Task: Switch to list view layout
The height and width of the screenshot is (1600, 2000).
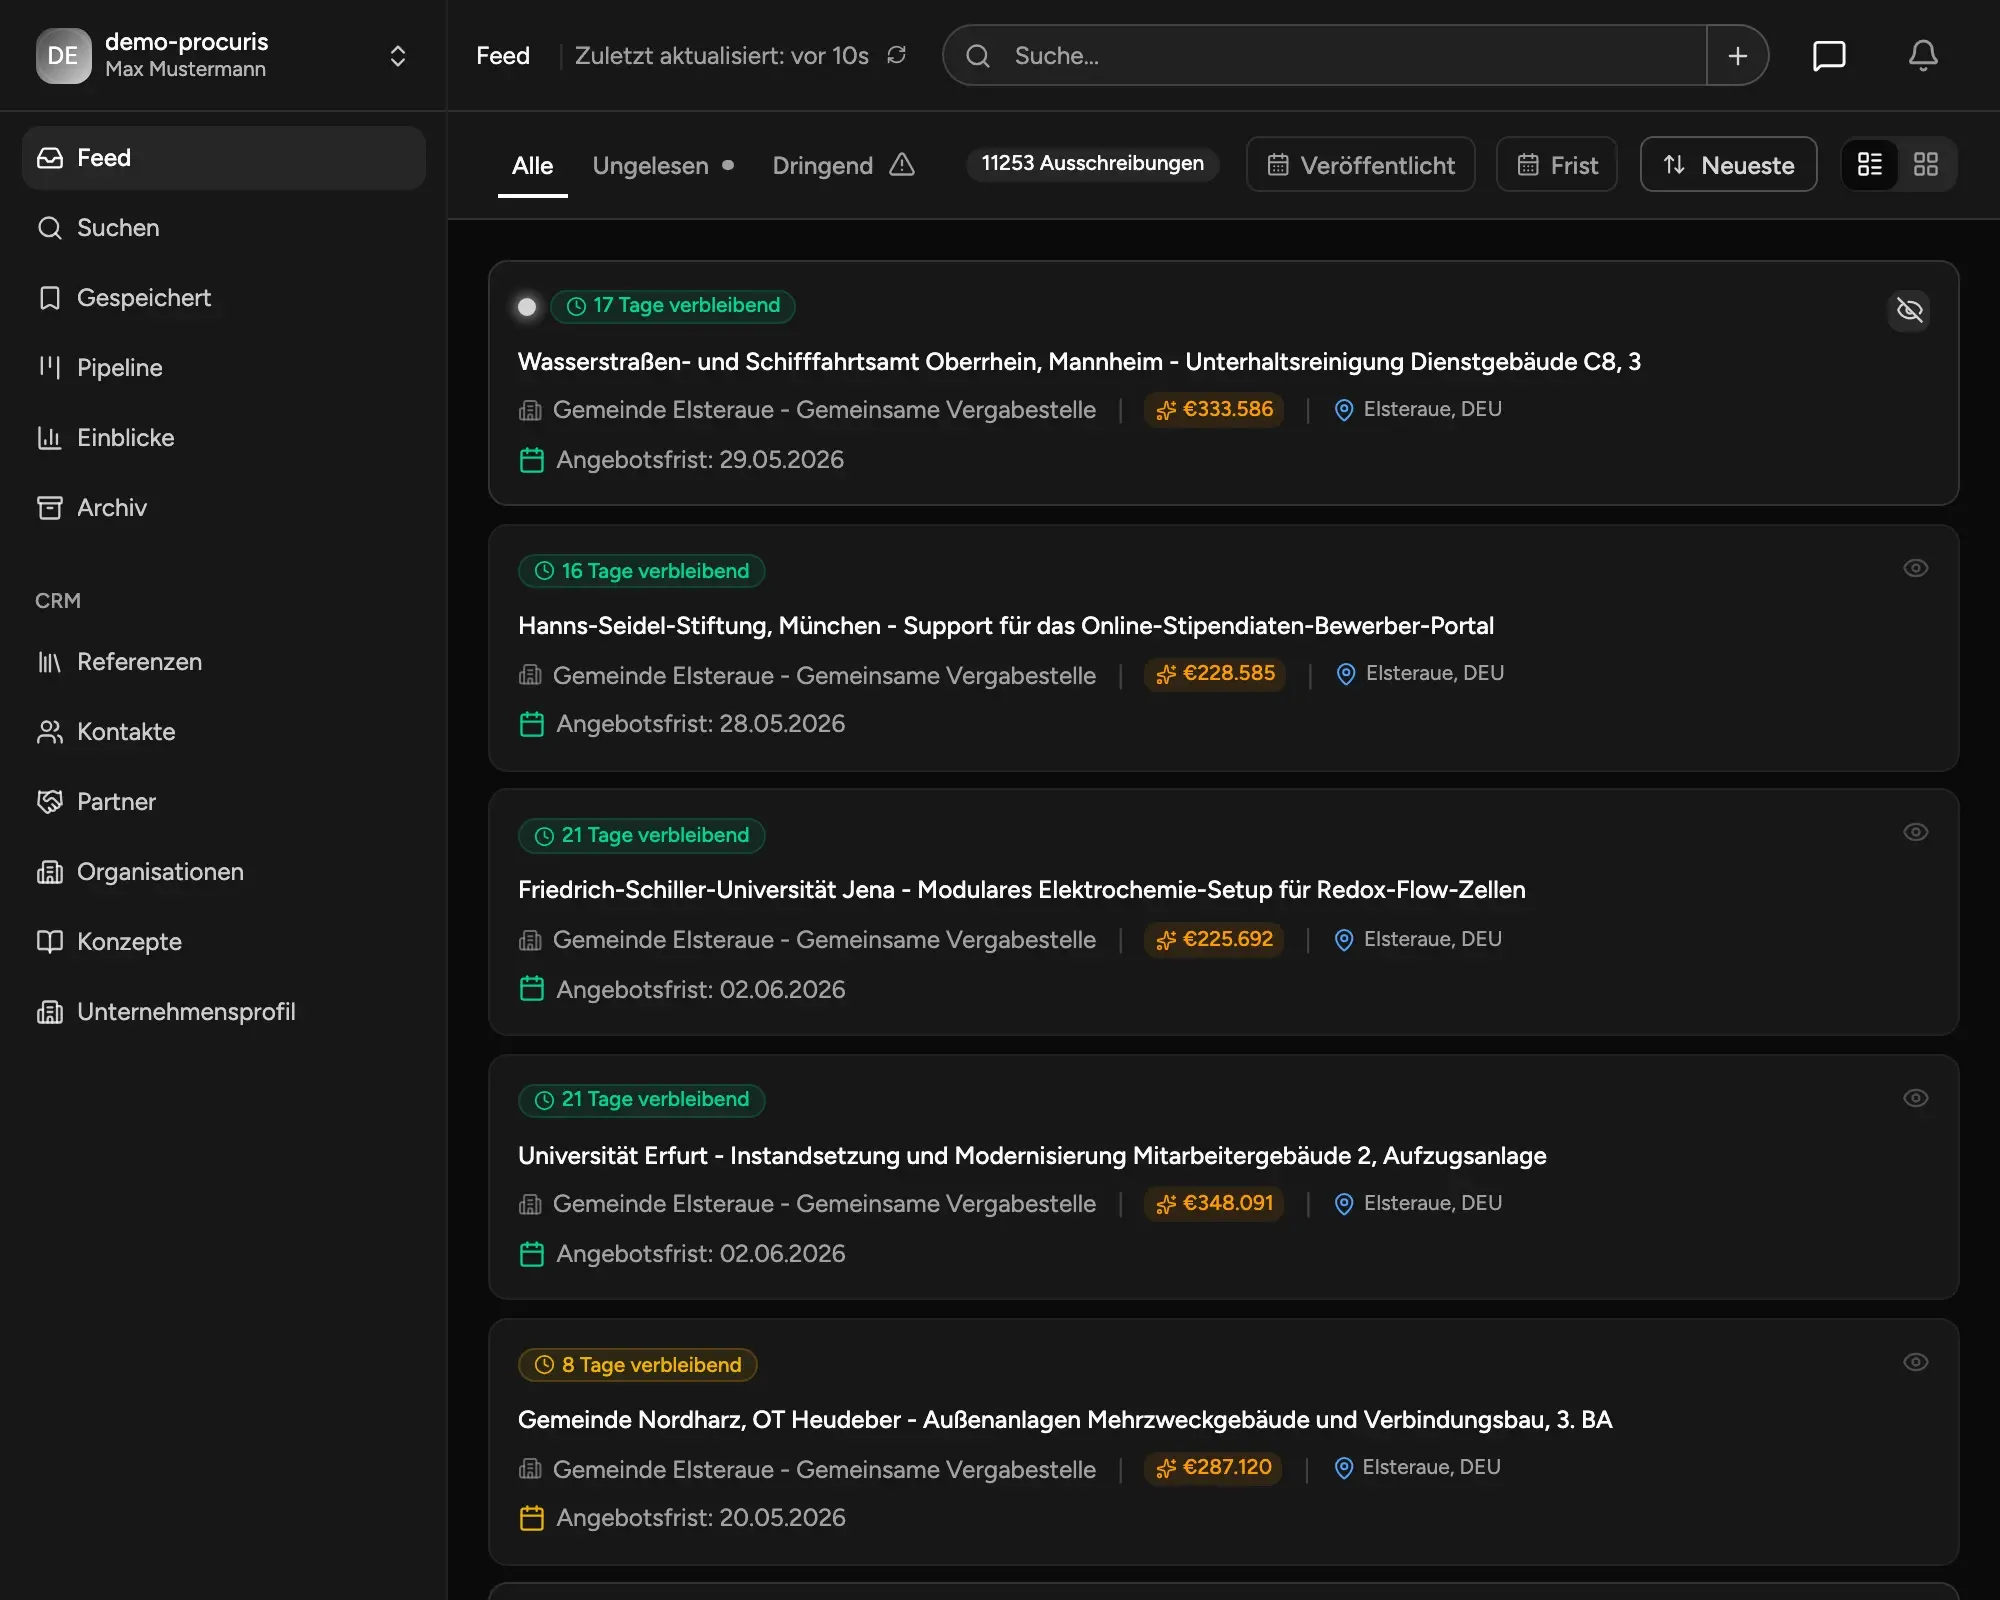Action: point(1870,164)
